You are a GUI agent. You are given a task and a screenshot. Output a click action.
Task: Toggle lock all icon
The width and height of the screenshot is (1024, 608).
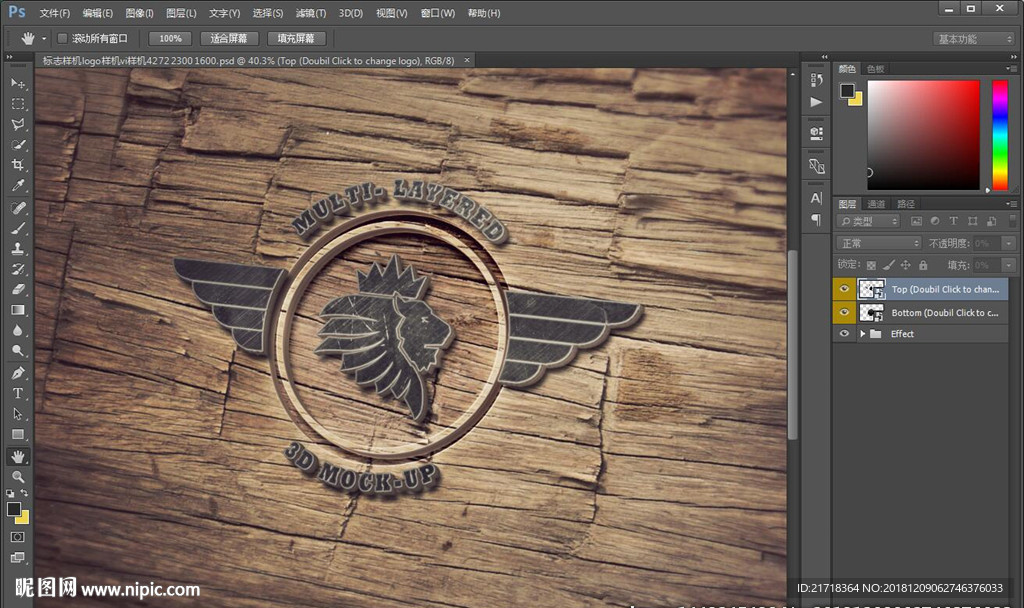[923, 265]
